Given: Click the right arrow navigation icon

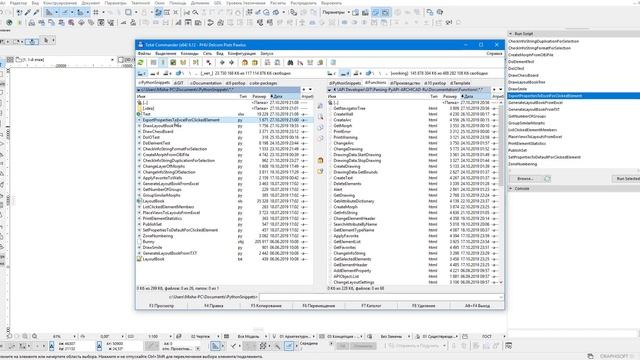Looking at the screenshot, I should click(x=231, y=62).
